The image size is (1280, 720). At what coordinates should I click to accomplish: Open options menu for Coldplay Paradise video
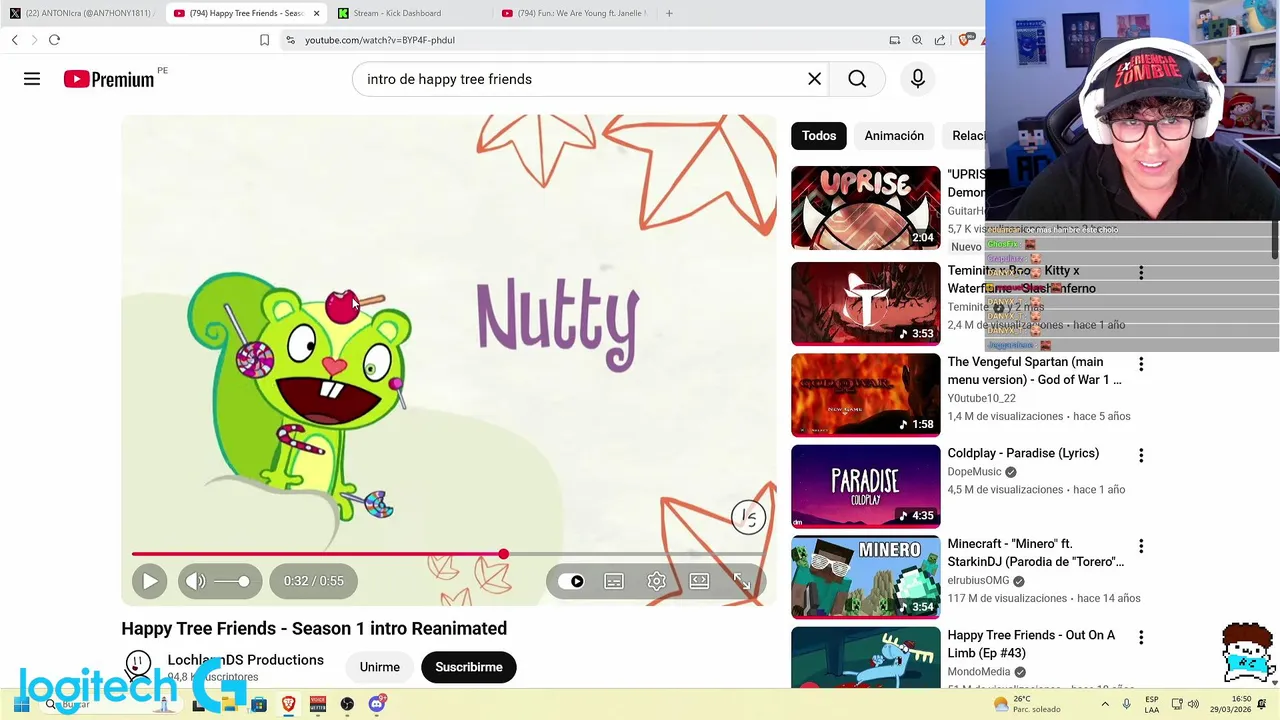coord(1141,455)
